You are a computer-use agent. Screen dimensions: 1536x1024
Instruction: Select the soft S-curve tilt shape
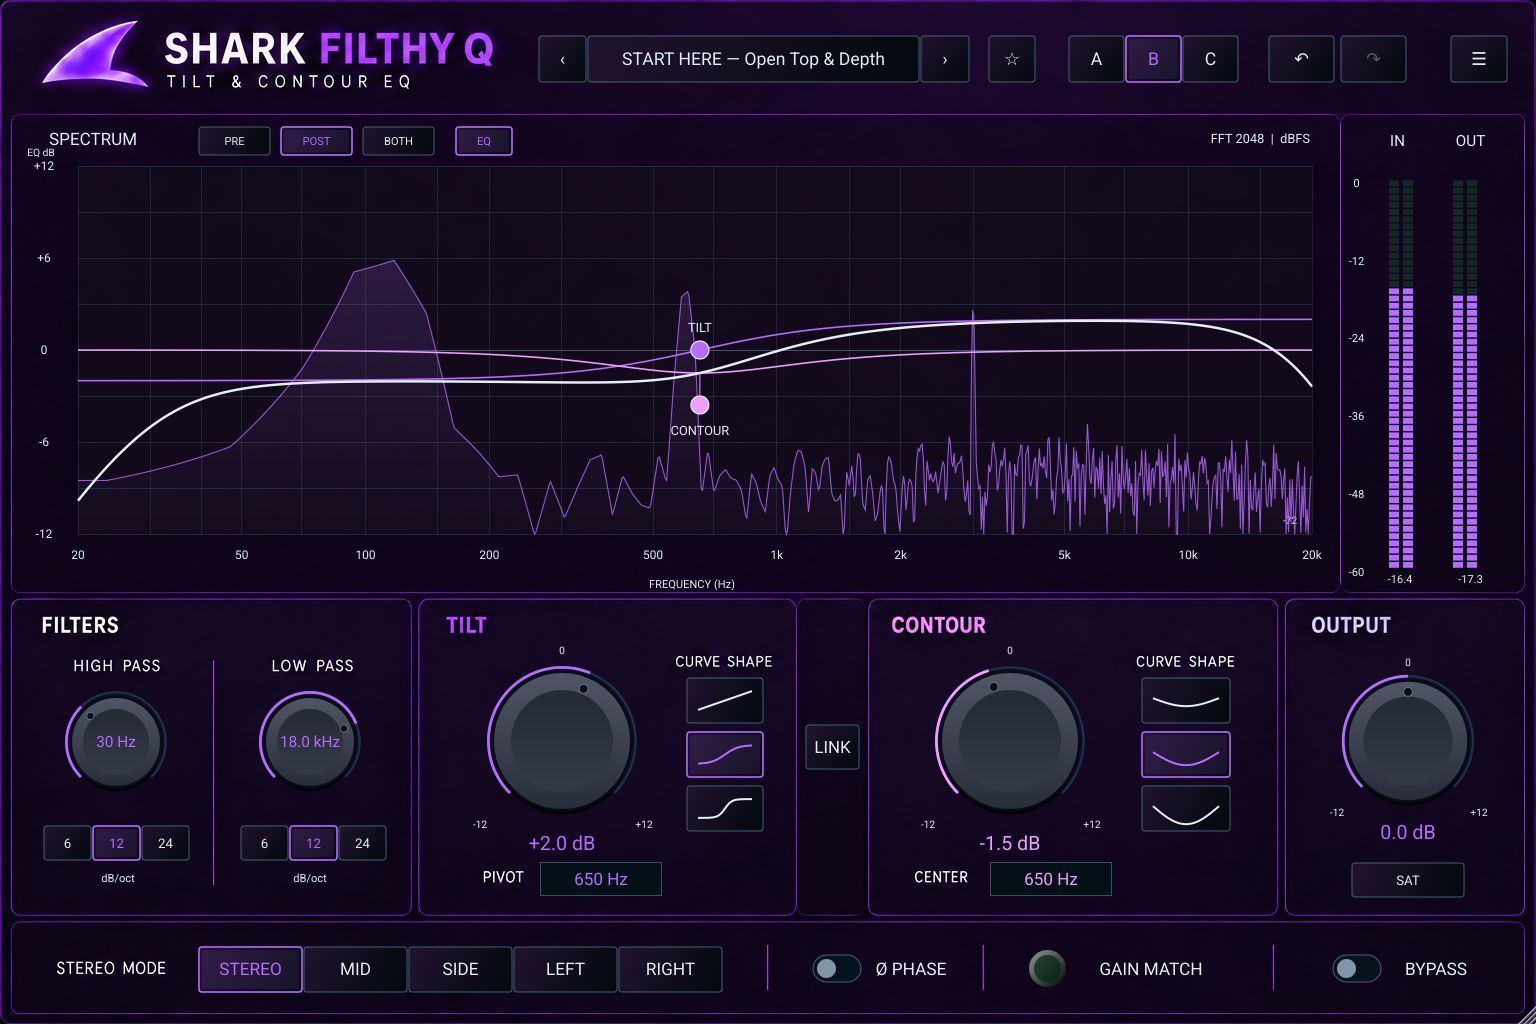725,754
